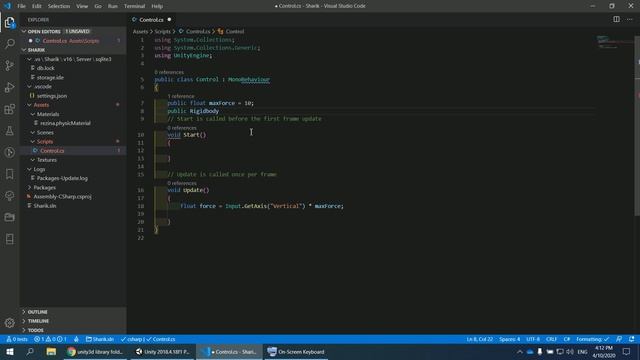The image size is (640, 360).
Task: Open the File menu
Action: click(x=22, y=6)
